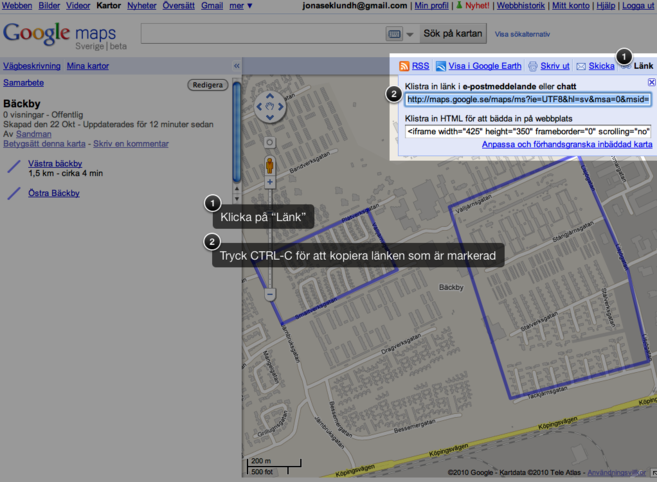The width and height of the screenshot is (657, 482).
Task: Click the RSS feed icon
Action: coord(406,66)
